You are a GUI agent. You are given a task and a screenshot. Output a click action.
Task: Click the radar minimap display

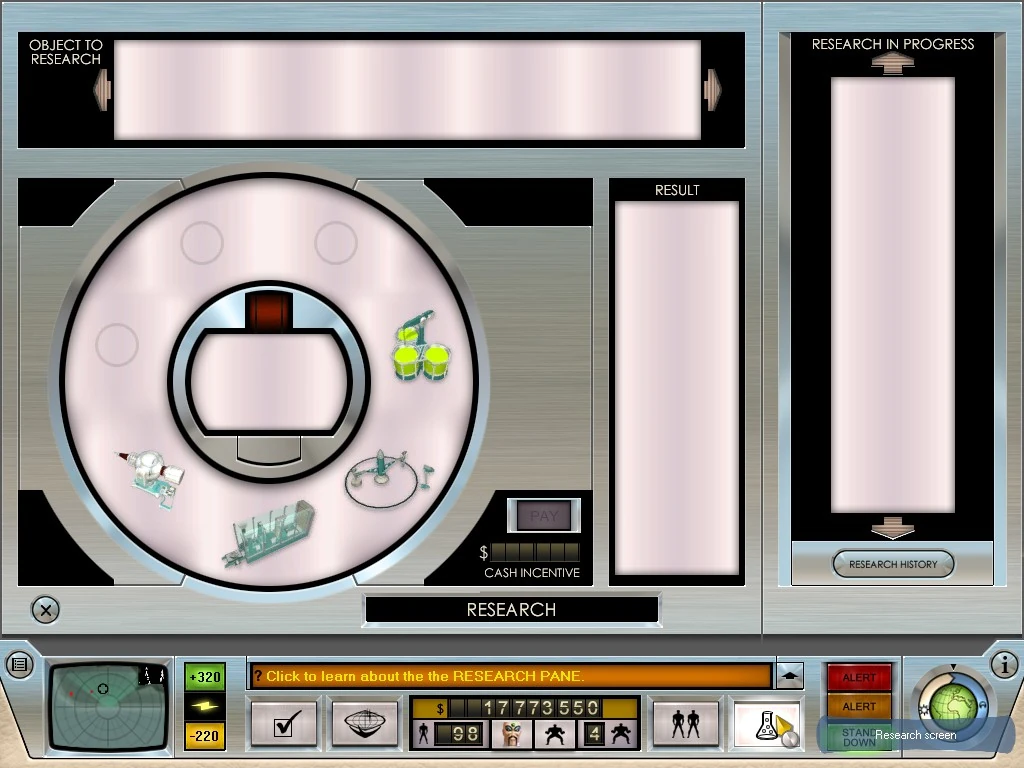pyautogui.click(x=110, y=707)
